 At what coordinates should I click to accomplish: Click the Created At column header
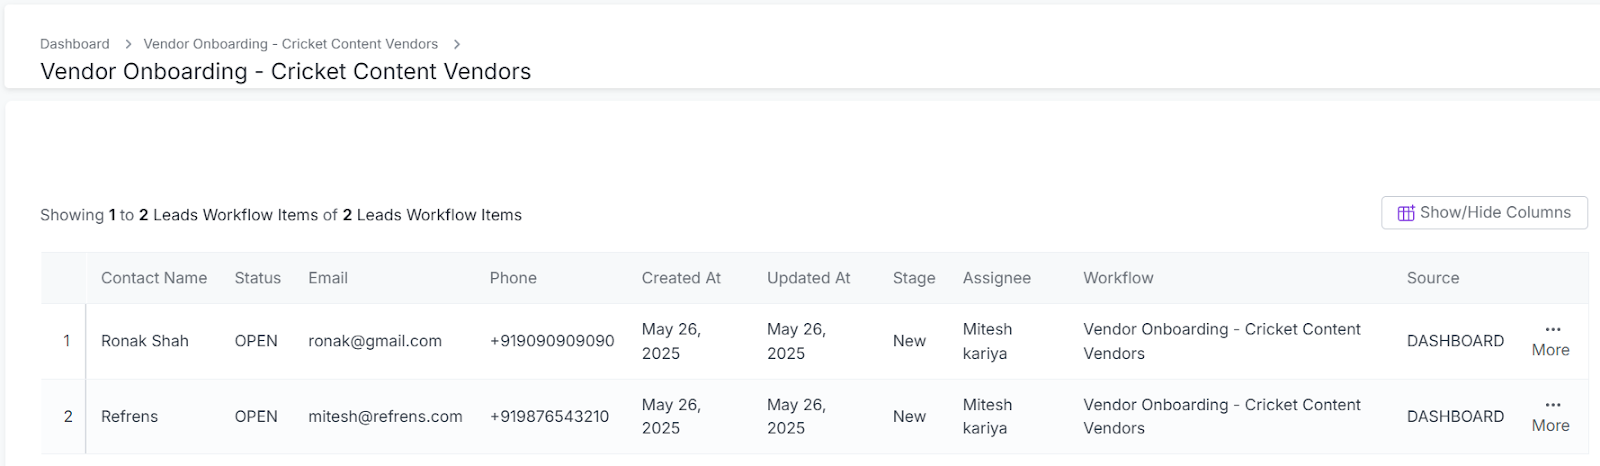pyautogui.click(x=681, y=278)
